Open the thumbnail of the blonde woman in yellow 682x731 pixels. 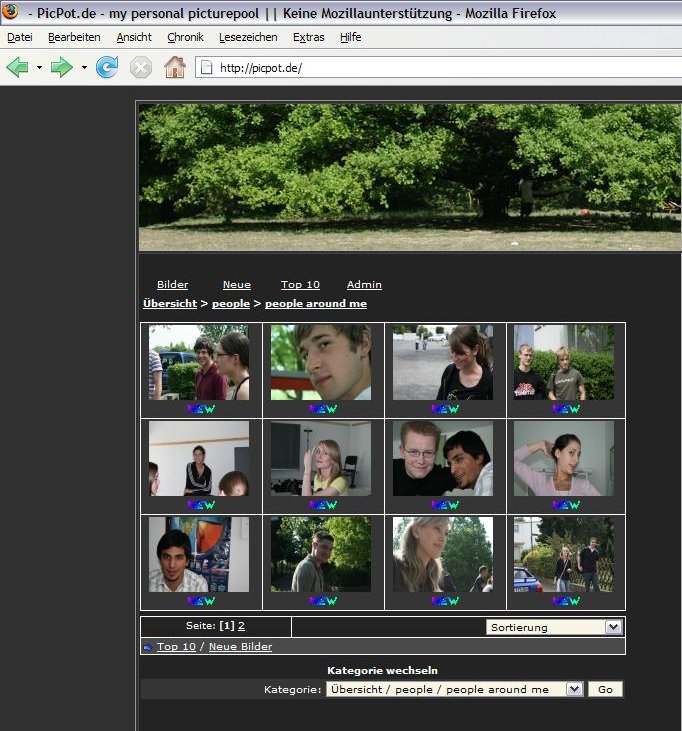point(321,459)
